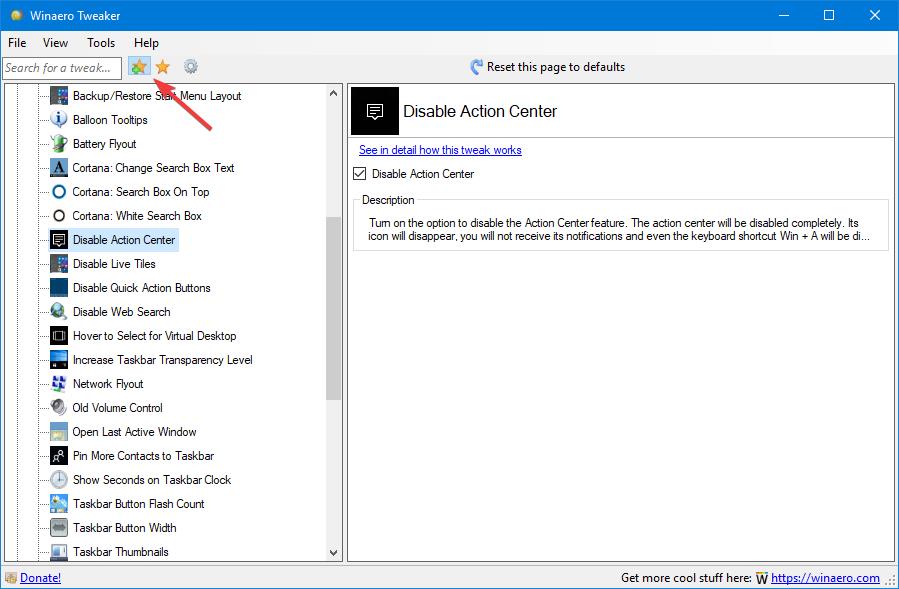Click the black circle icon for Cortana: White Search Box
Screen dimensions: 899x589
[58, 216]
